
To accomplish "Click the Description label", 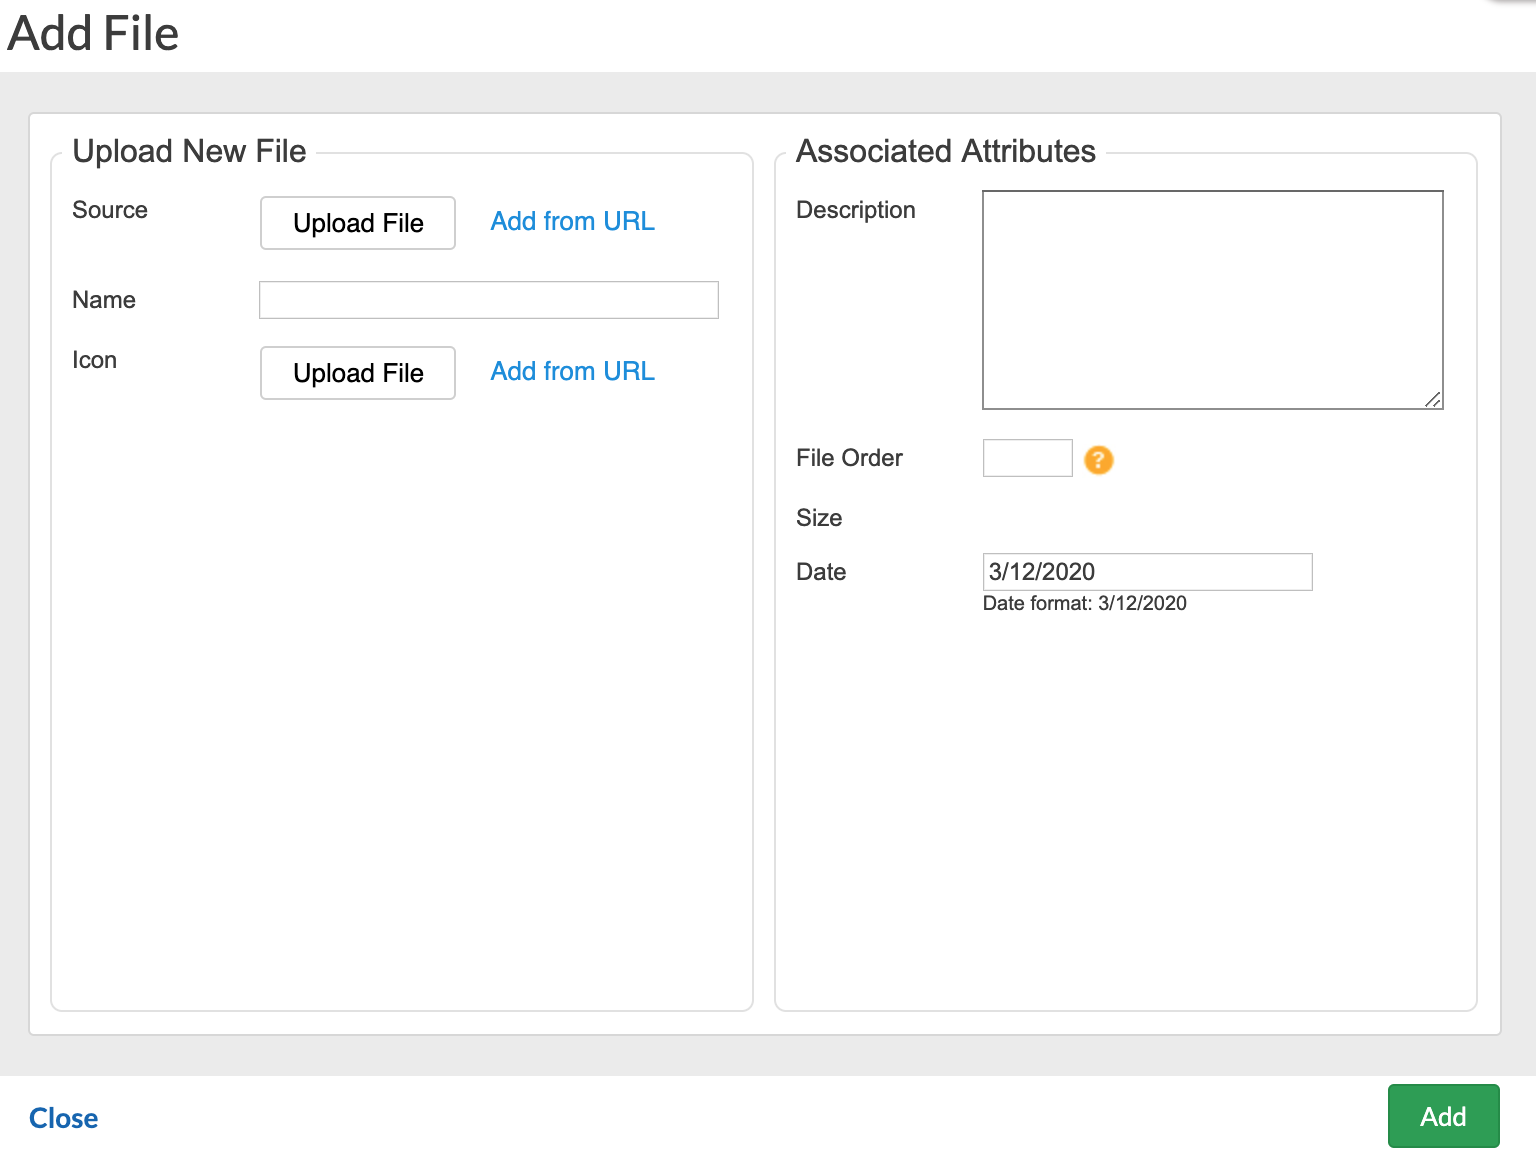I will [856, 210].
